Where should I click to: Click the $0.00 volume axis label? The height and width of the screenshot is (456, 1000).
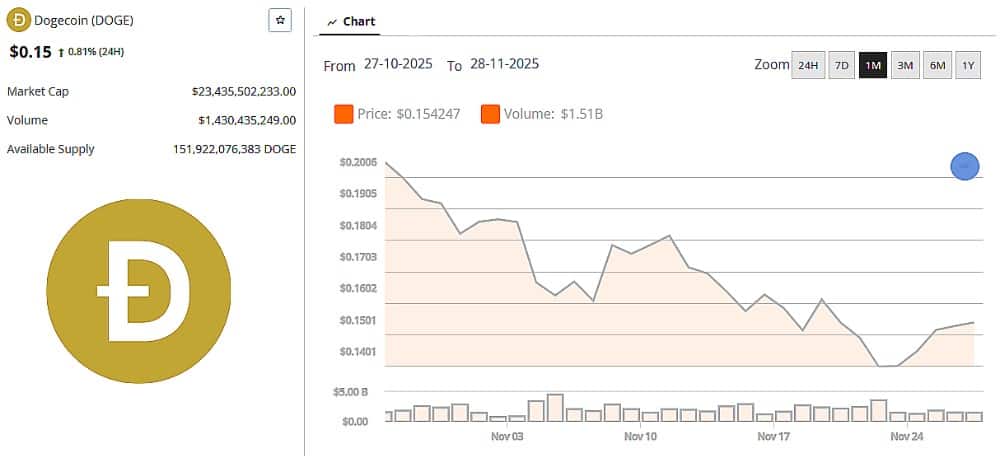point(354,422)
